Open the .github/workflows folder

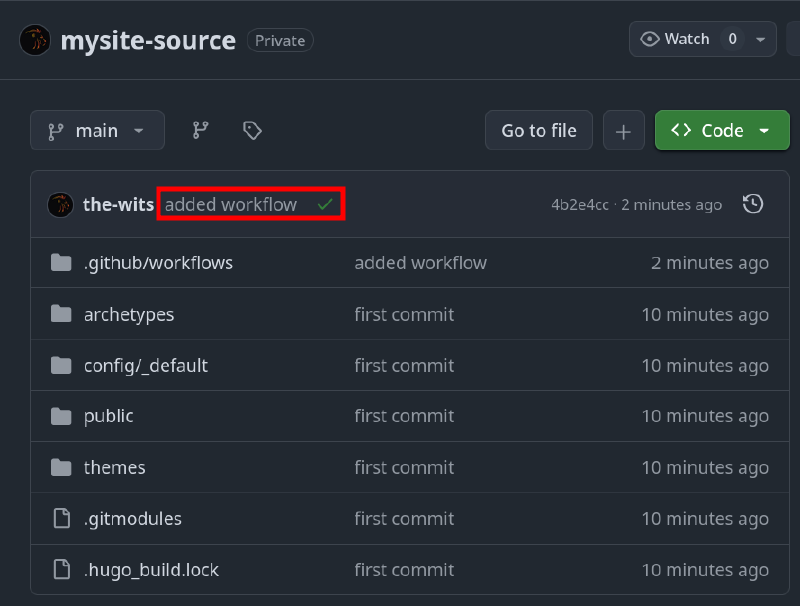pos(158,263)
